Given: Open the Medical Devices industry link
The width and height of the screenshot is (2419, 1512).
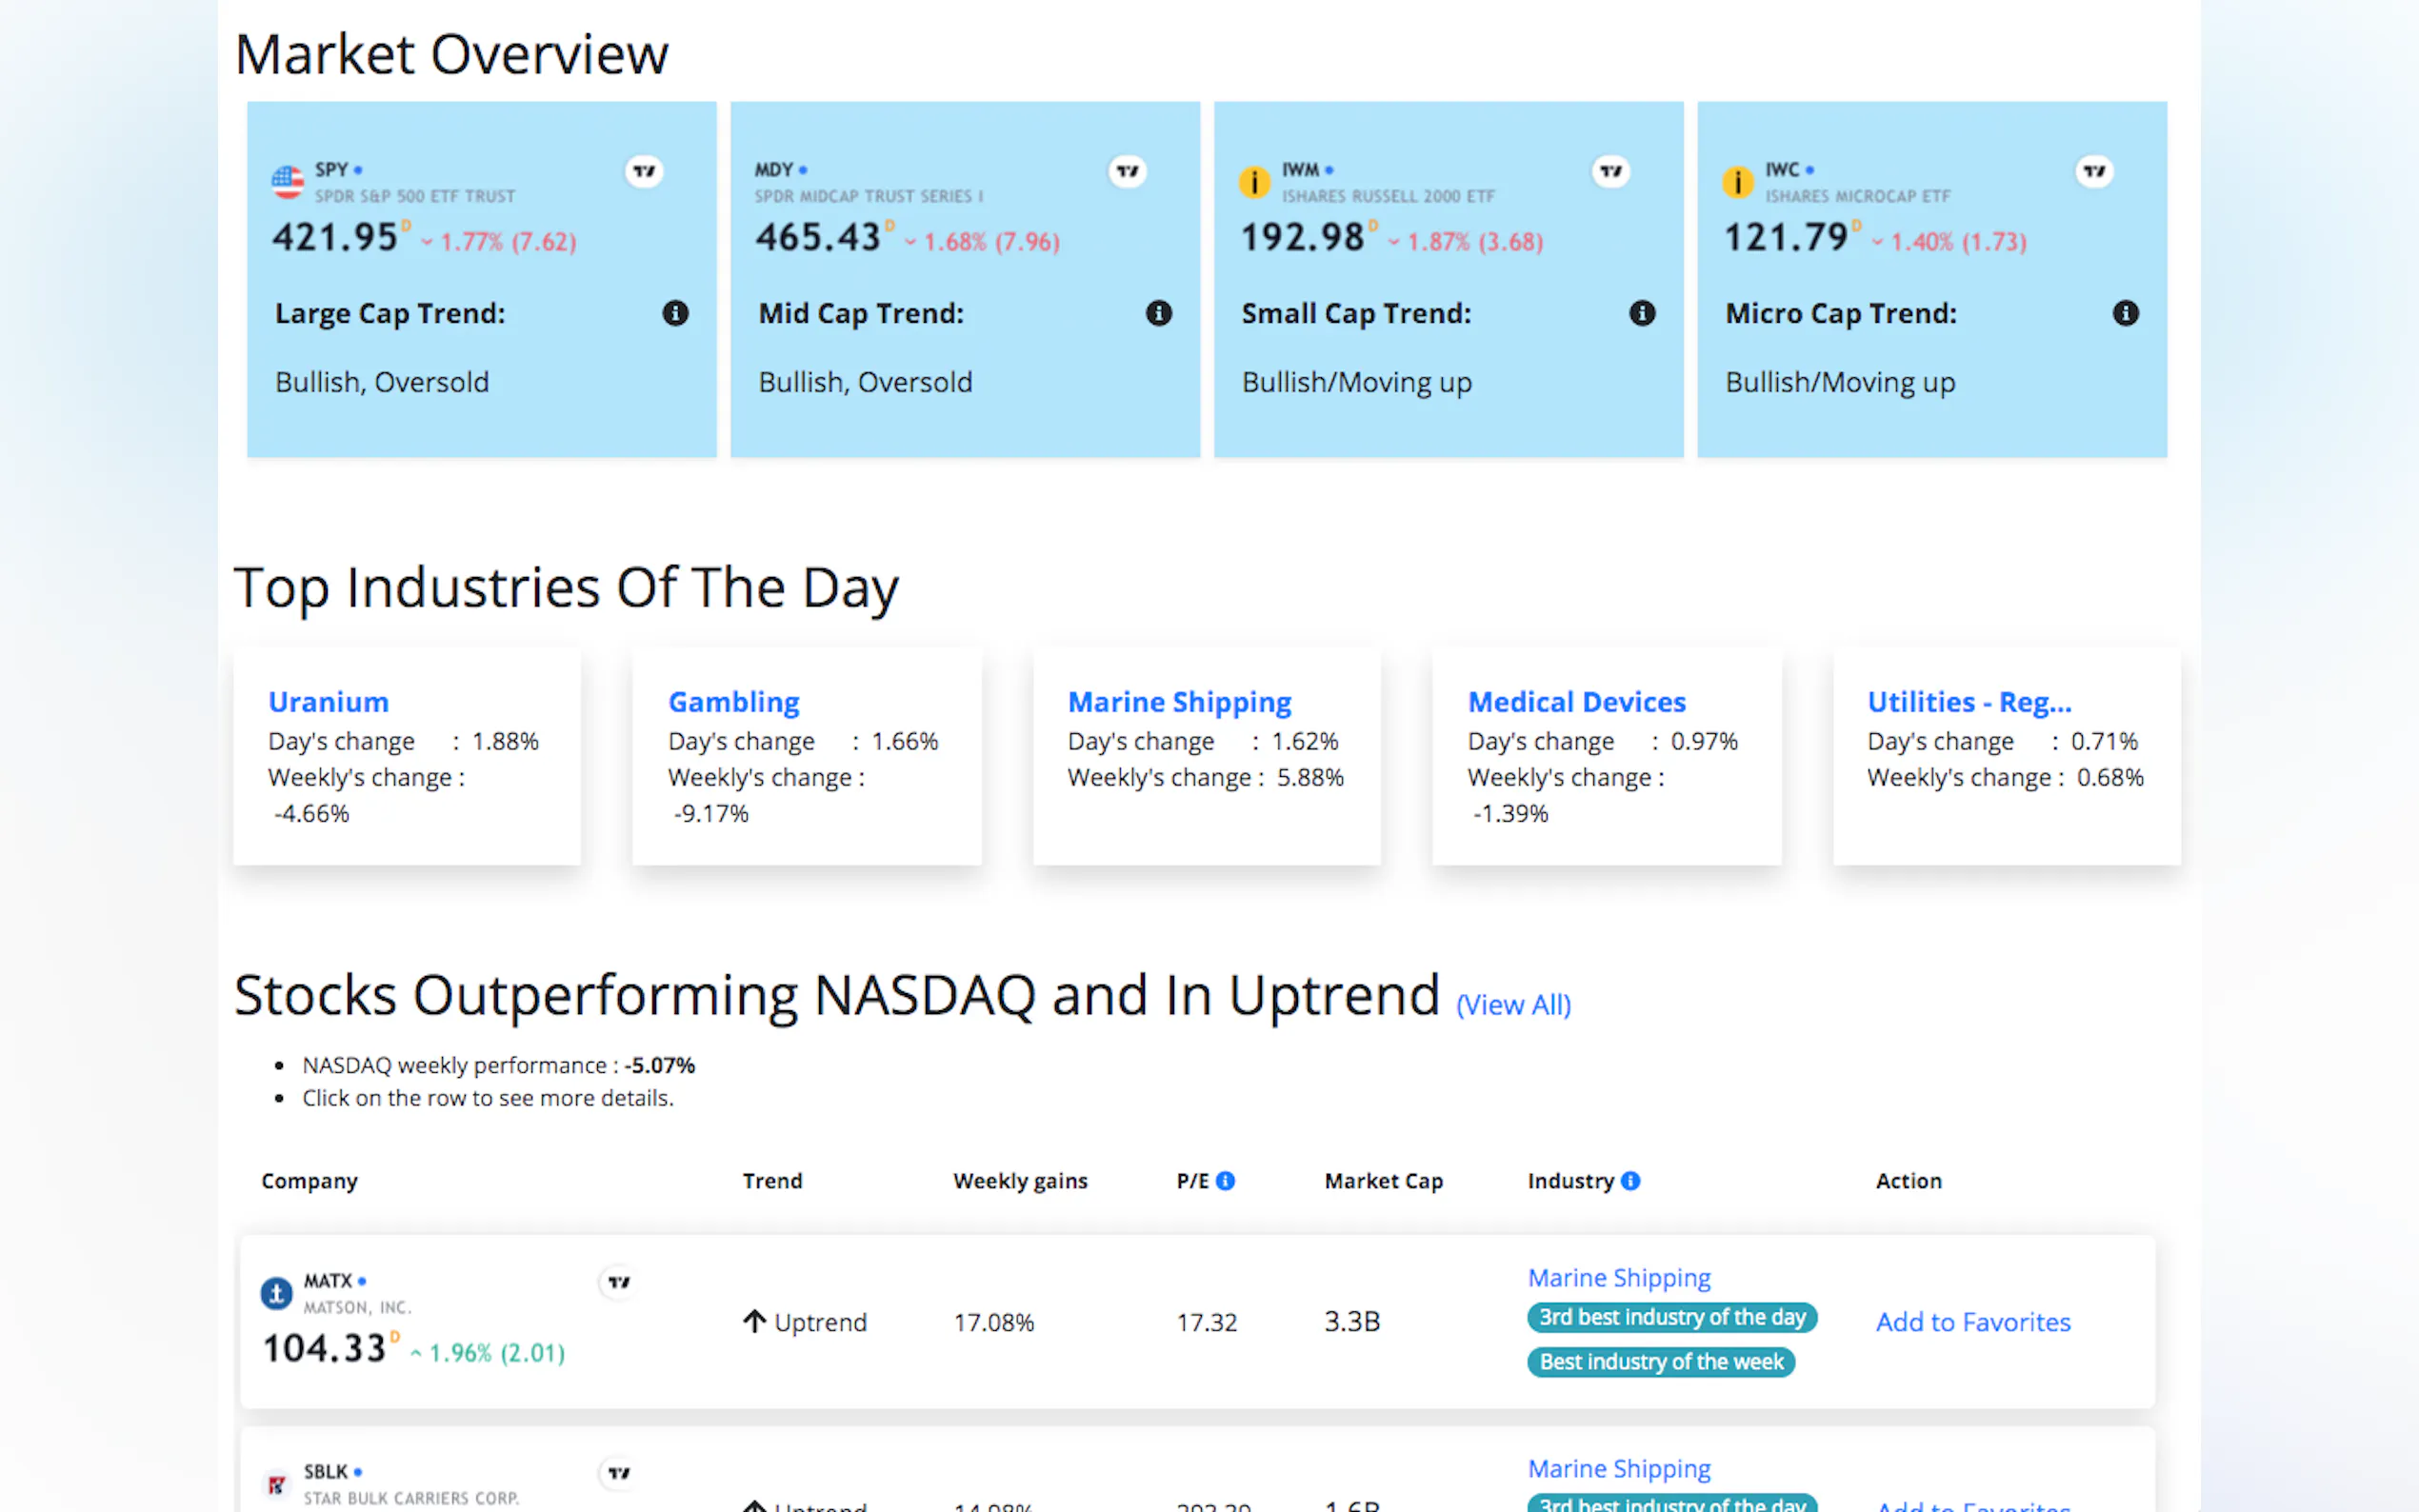Looking at the screenshot, I should click(1576, 702).
